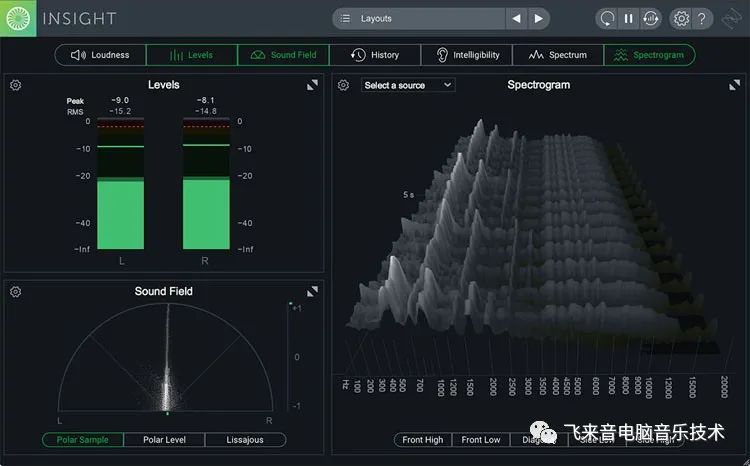The width and height of the screenshot is (750, 466).
Task: Open the Select a source dropdown
Action: point(408,85)
